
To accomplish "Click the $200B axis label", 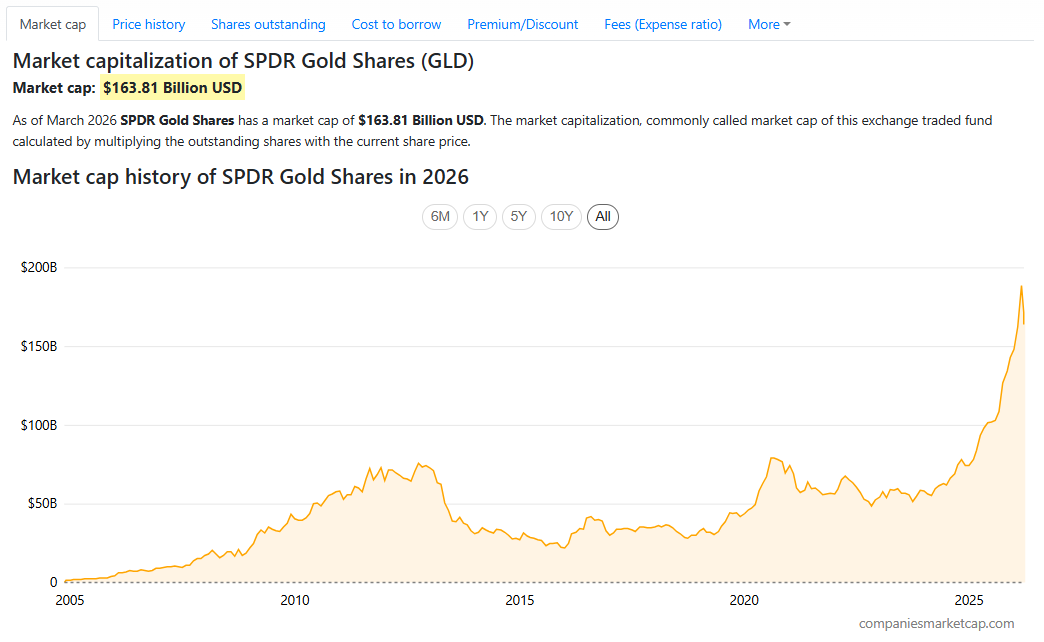I will [39, 266].
